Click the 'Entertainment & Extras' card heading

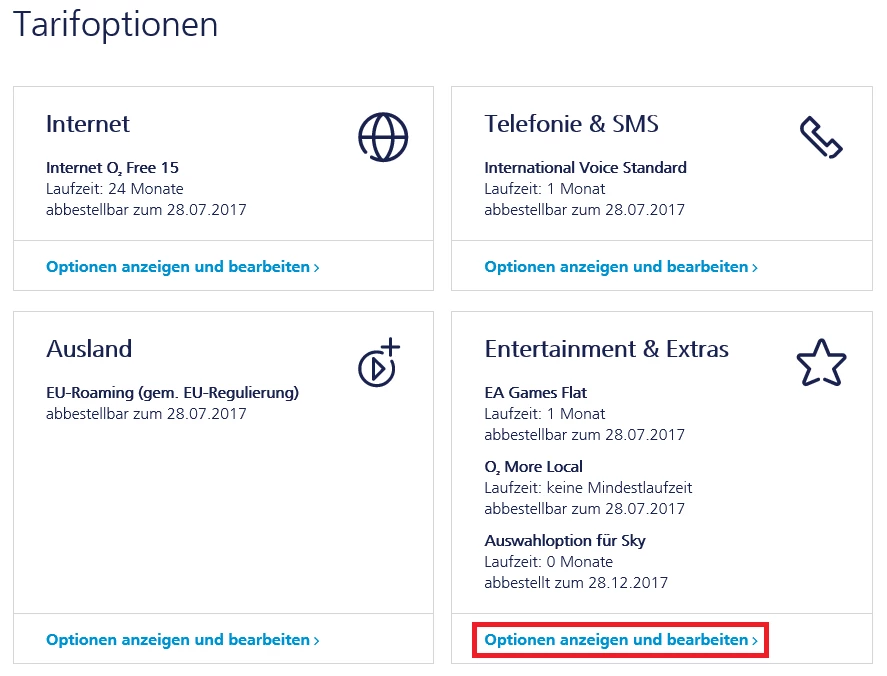coord(606,349)
